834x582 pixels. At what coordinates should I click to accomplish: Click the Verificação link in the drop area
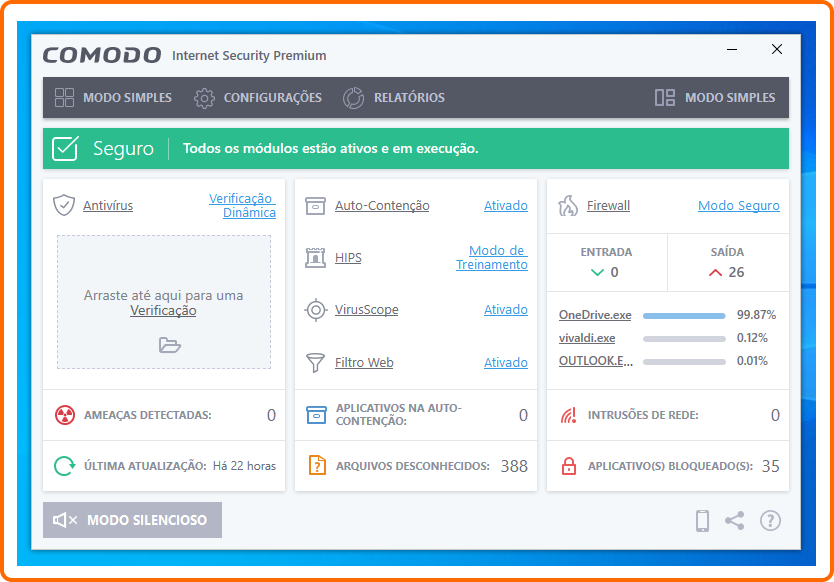tap(163, 311)
